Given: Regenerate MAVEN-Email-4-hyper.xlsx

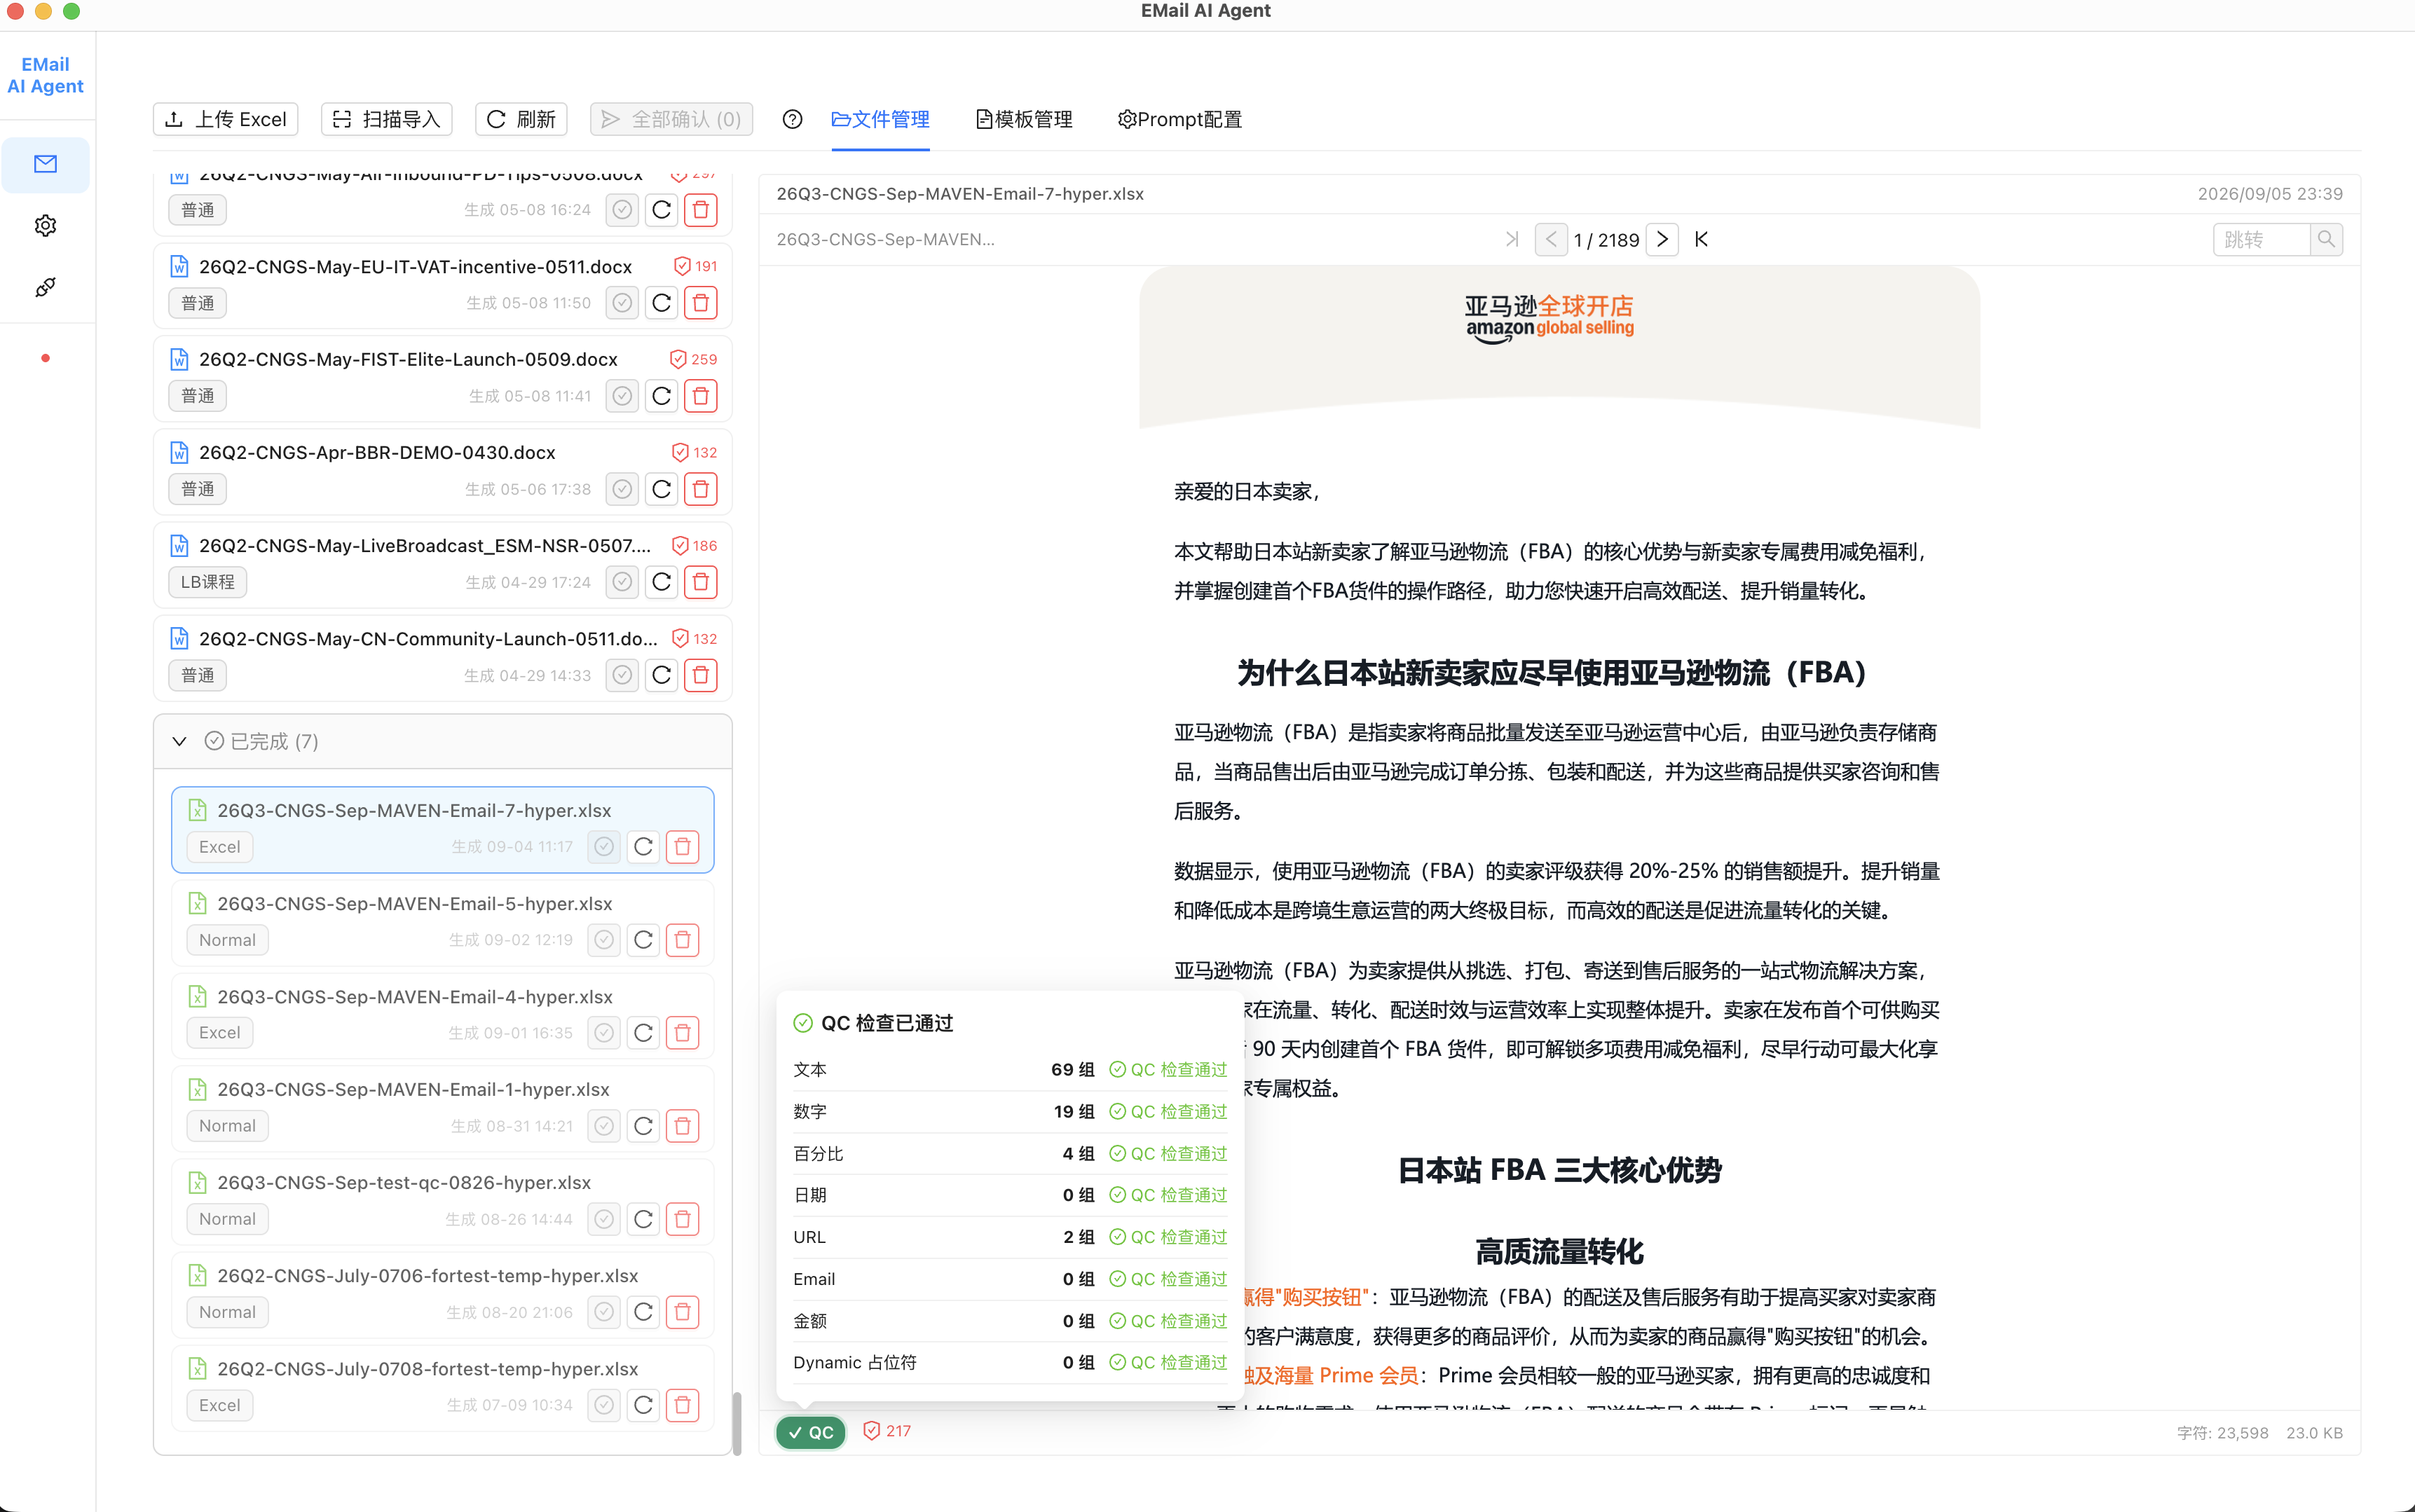Looking at the screenshot, I should [x=643, y=1033].
